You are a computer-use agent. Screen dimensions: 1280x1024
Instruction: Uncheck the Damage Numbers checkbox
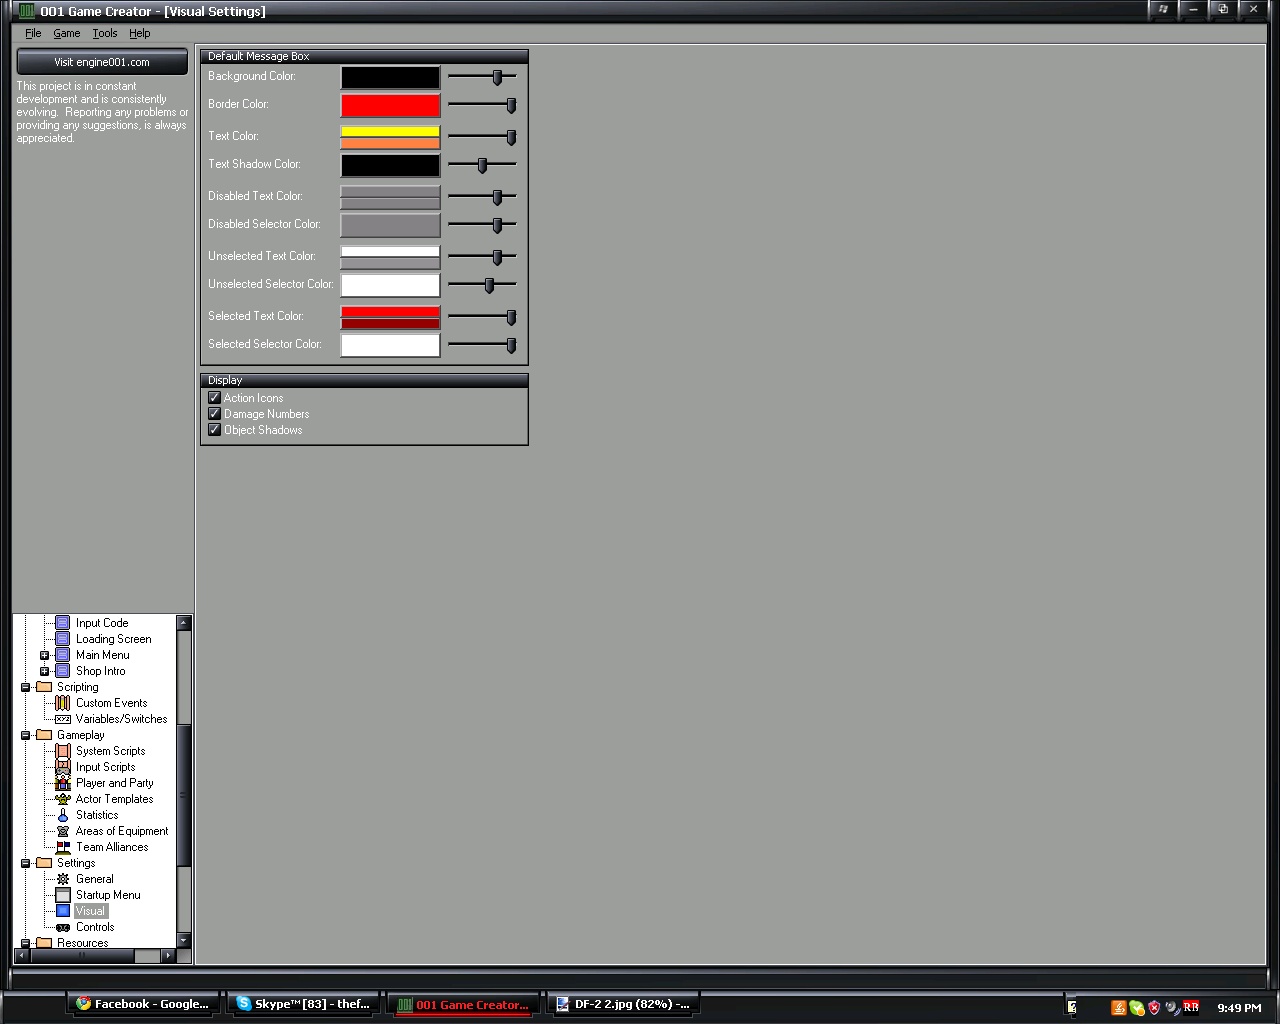coord(214,413)
